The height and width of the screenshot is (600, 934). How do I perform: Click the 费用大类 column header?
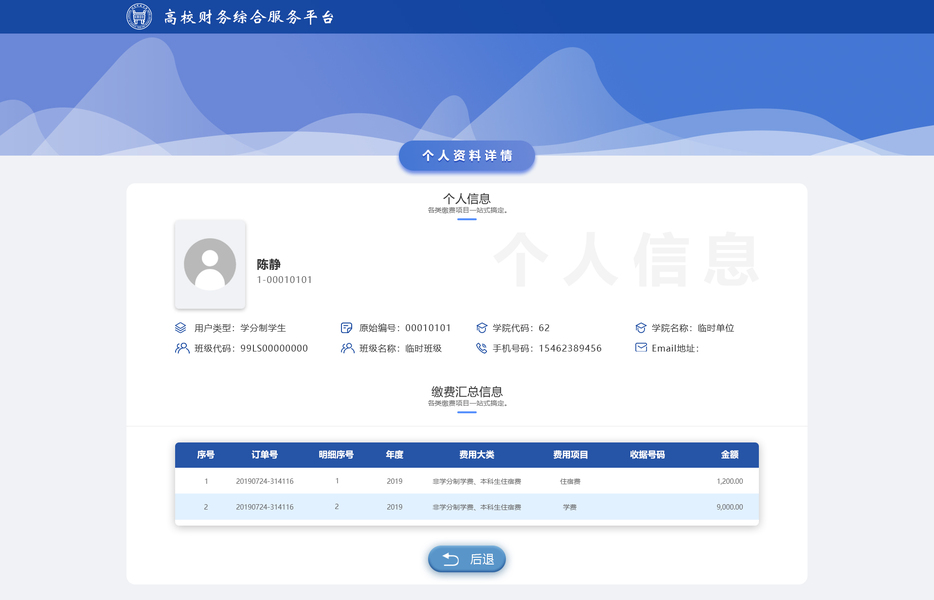477,455
